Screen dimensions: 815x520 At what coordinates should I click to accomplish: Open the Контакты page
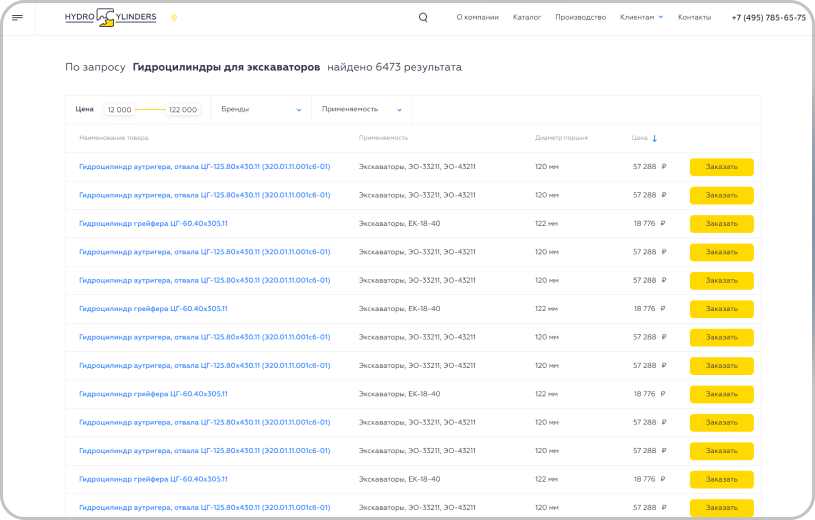click(694, 17)
